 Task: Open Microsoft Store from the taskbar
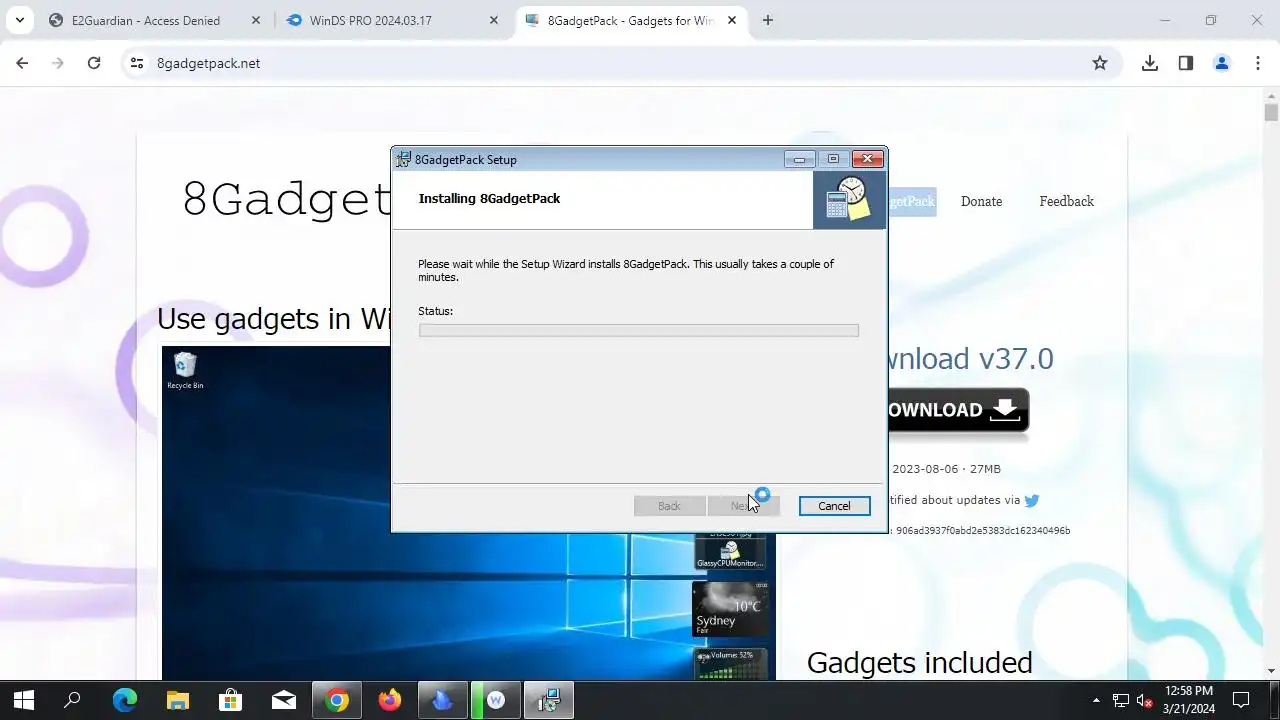230,700
